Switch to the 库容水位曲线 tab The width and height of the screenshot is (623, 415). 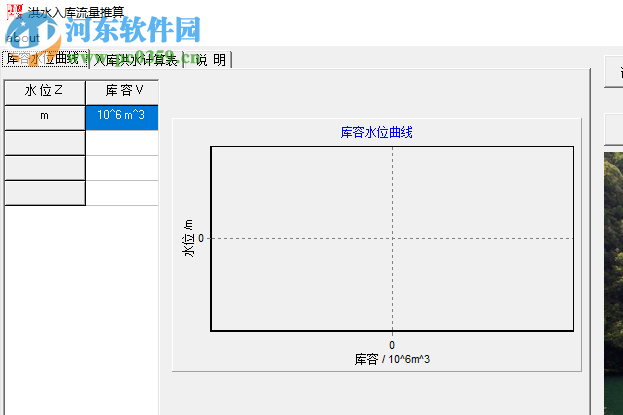[x=45, y=59]
